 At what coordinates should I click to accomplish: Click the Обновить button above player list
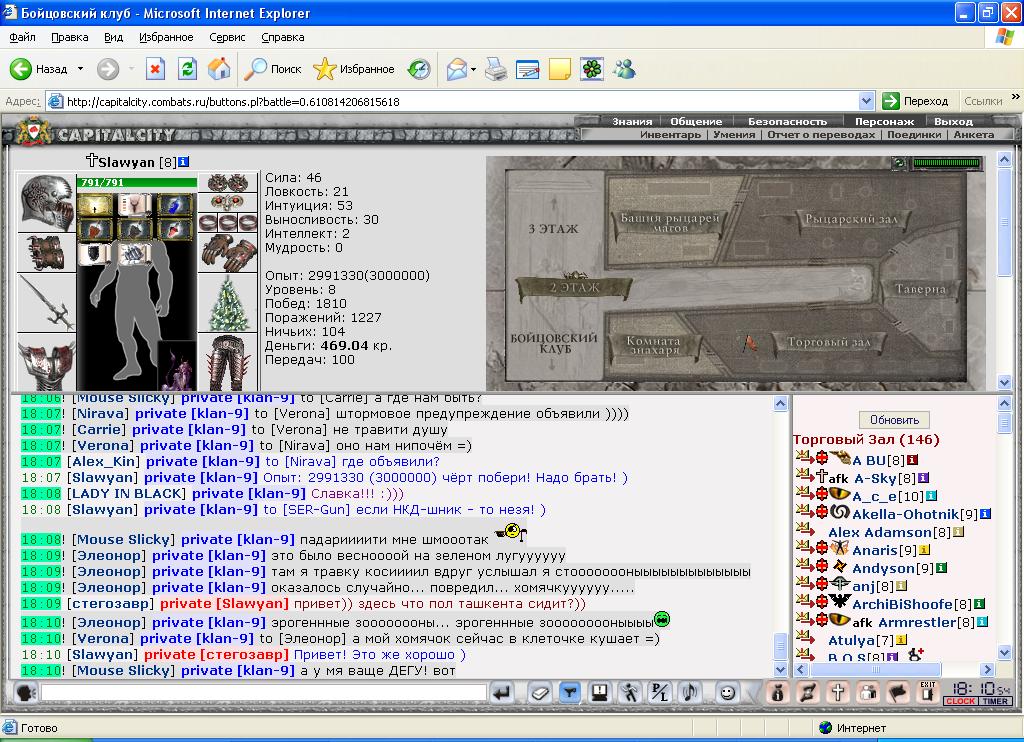point(894,420)
